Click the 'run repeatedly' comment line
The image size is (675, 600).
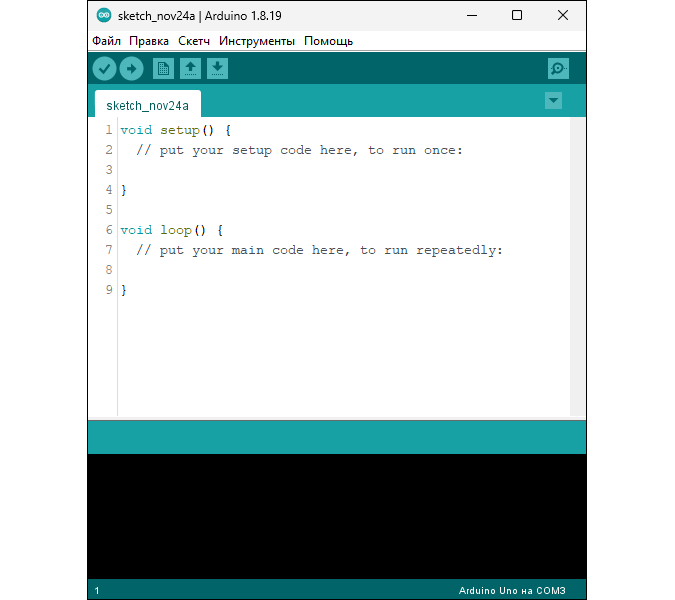tap(319, 250)
